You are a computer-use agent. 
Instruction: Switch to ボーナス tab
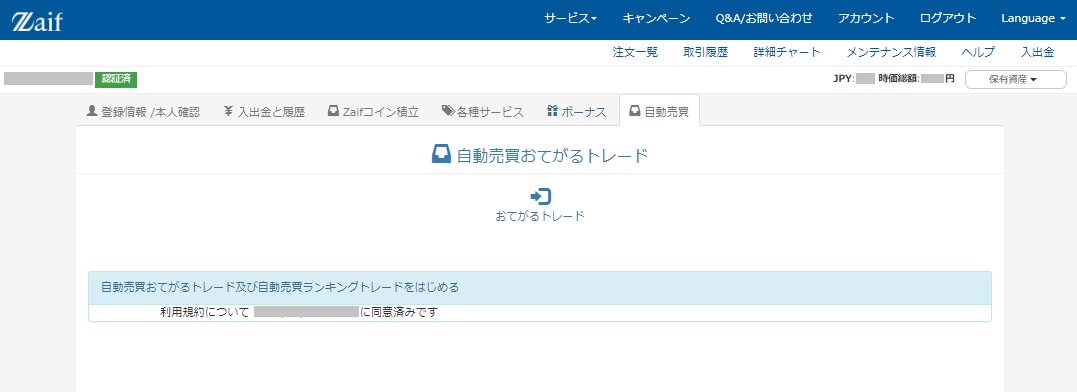tap(576, 111)
